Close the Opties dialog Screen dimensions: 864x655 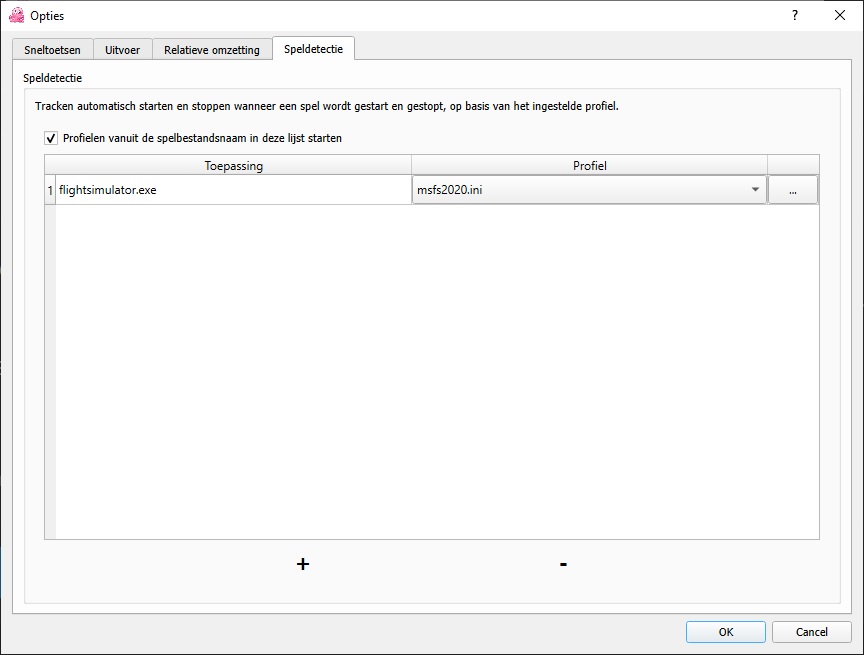840,15
